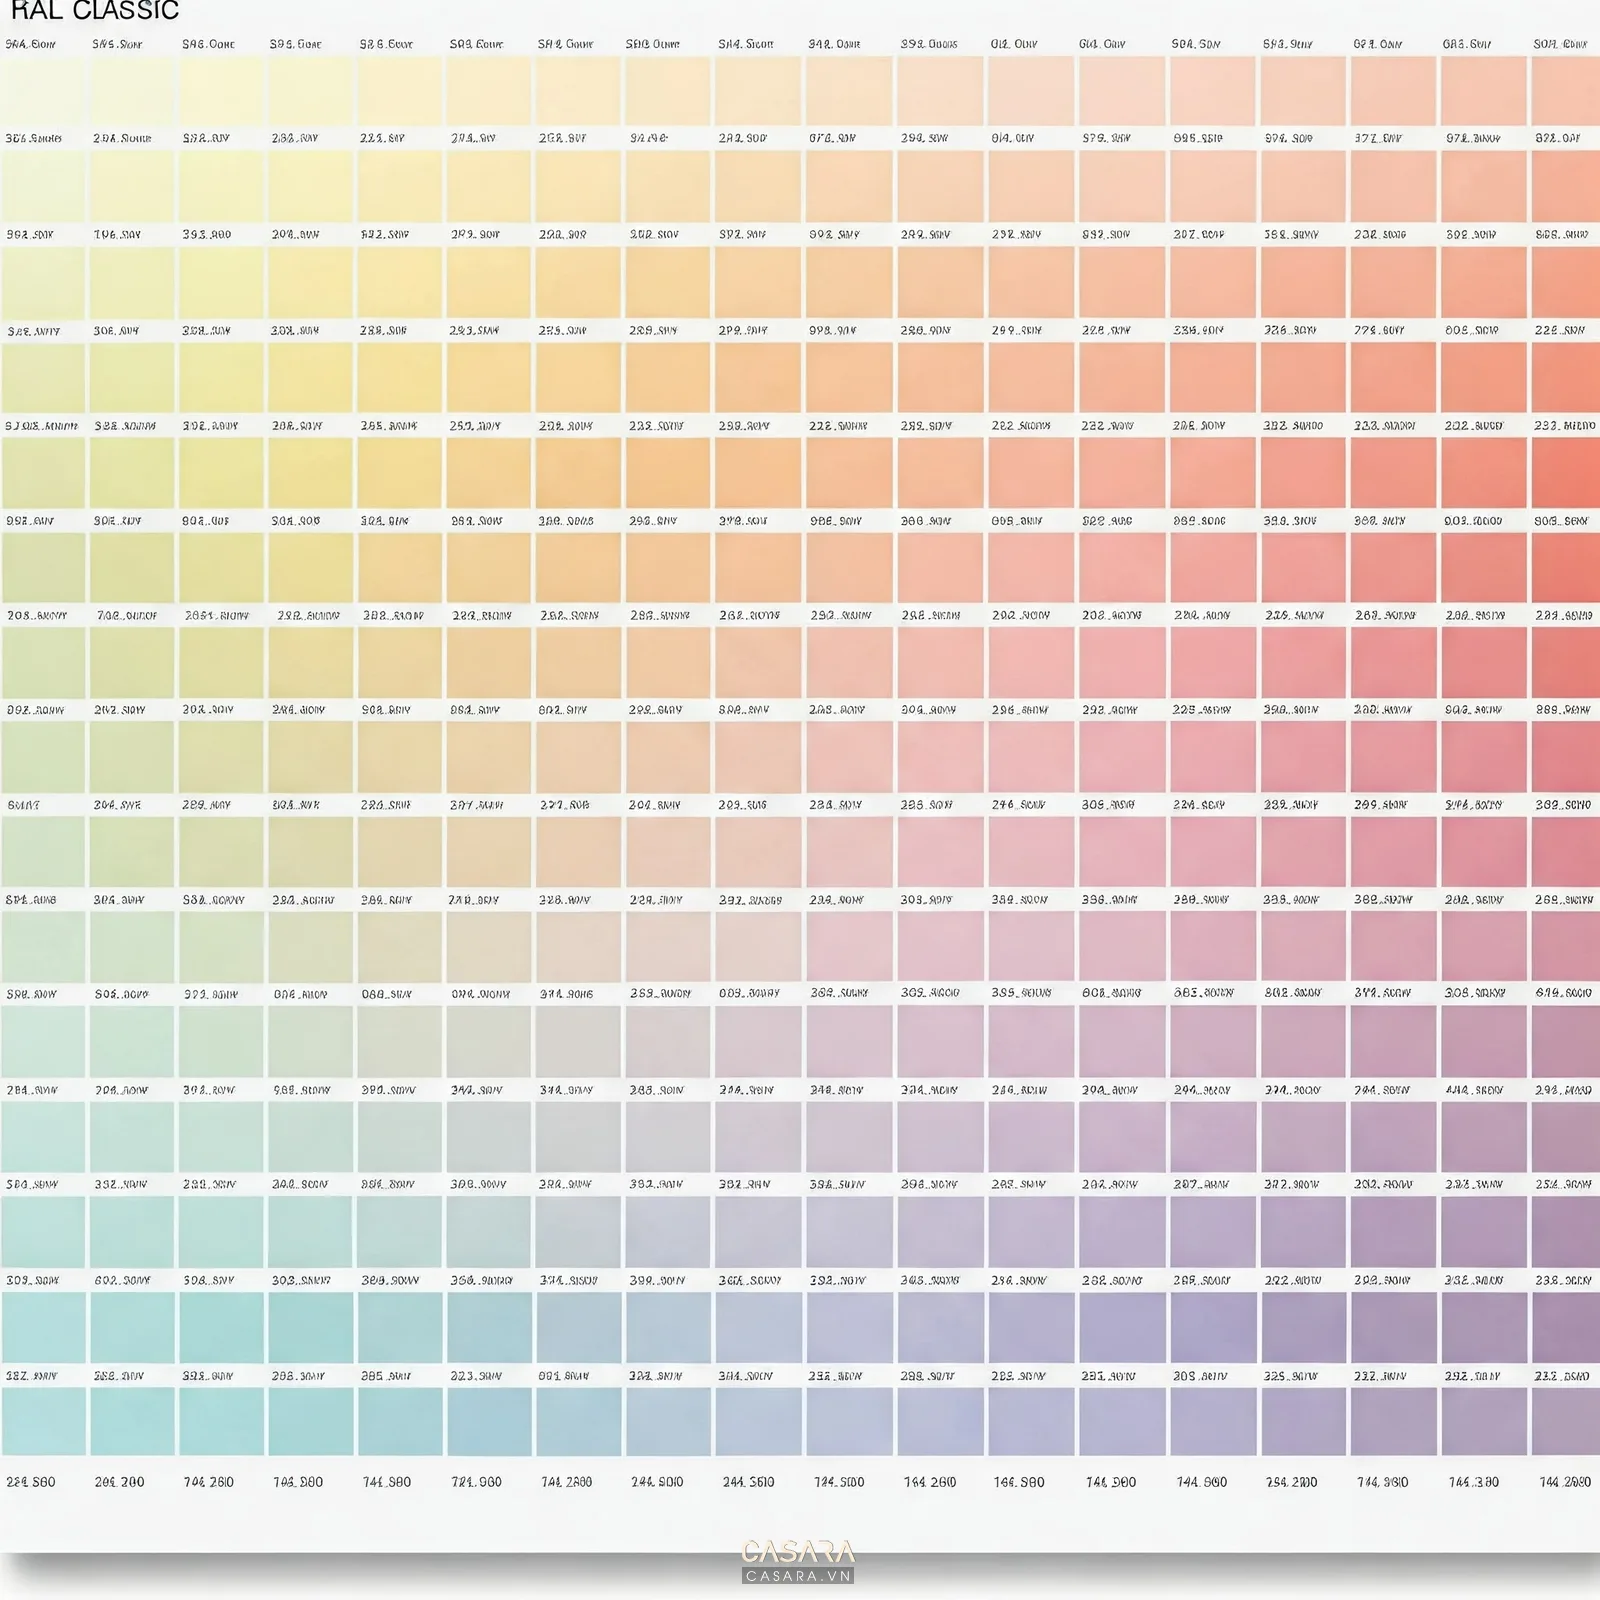Click the bottom code label 224 S60

pos(31,1482)
